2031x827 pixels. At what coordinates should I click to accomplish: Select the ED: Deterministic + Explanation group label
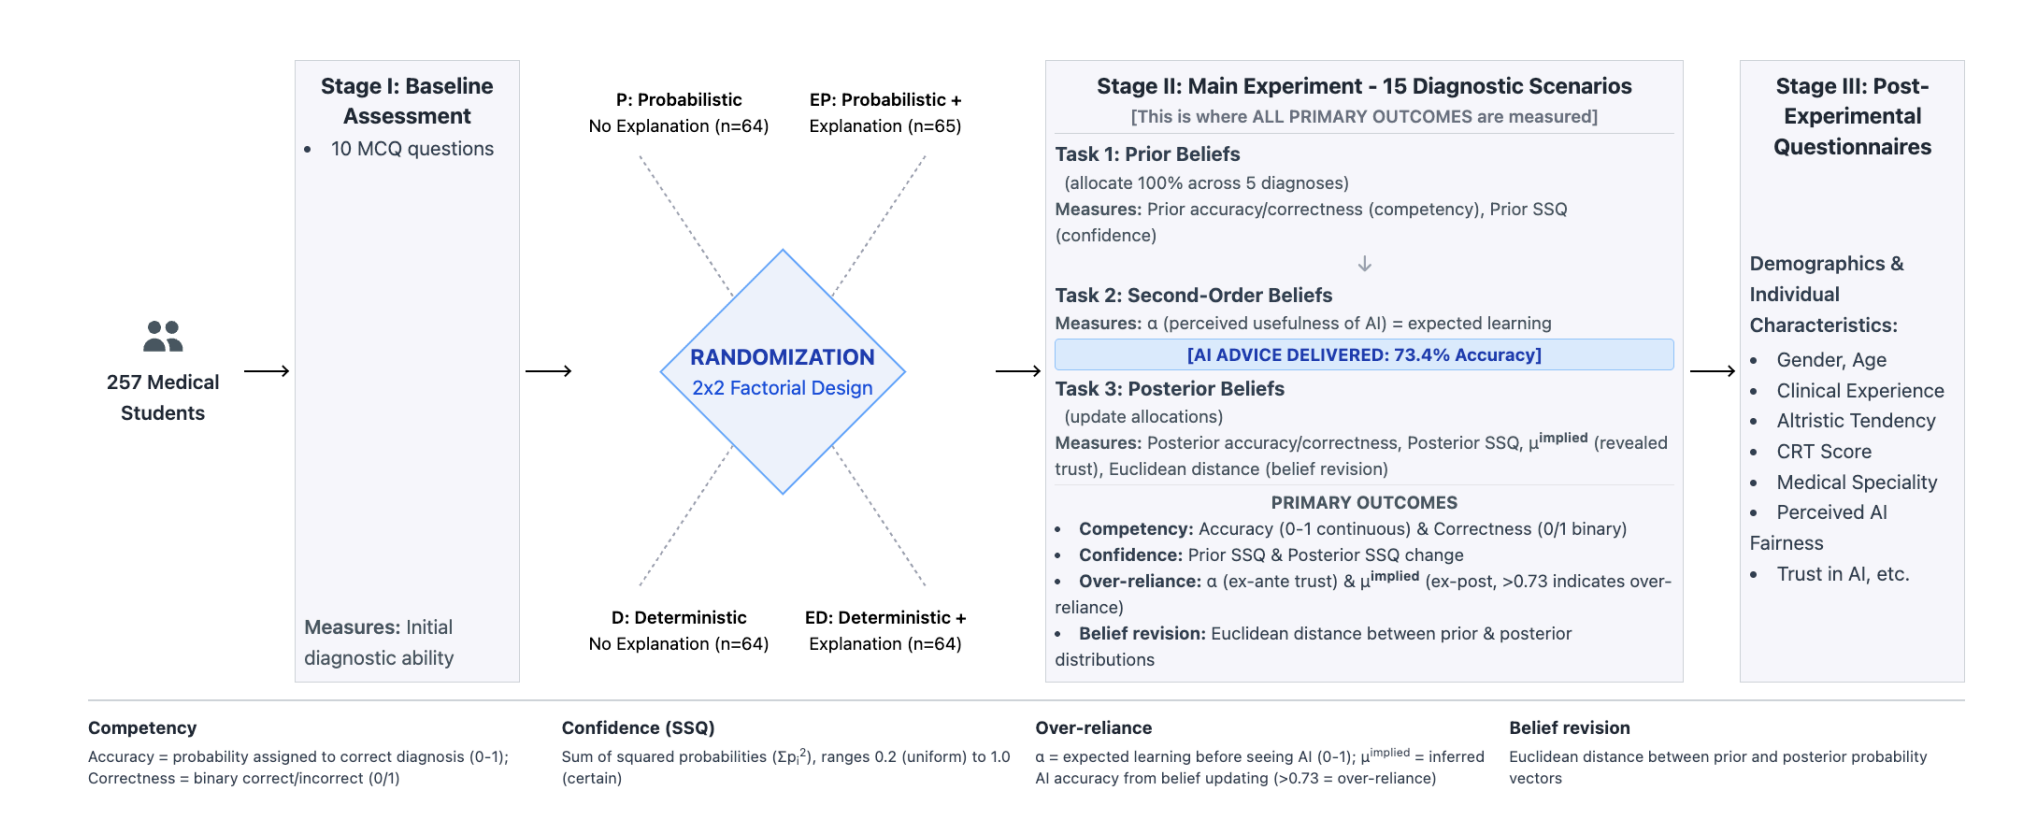click(885, 631)
